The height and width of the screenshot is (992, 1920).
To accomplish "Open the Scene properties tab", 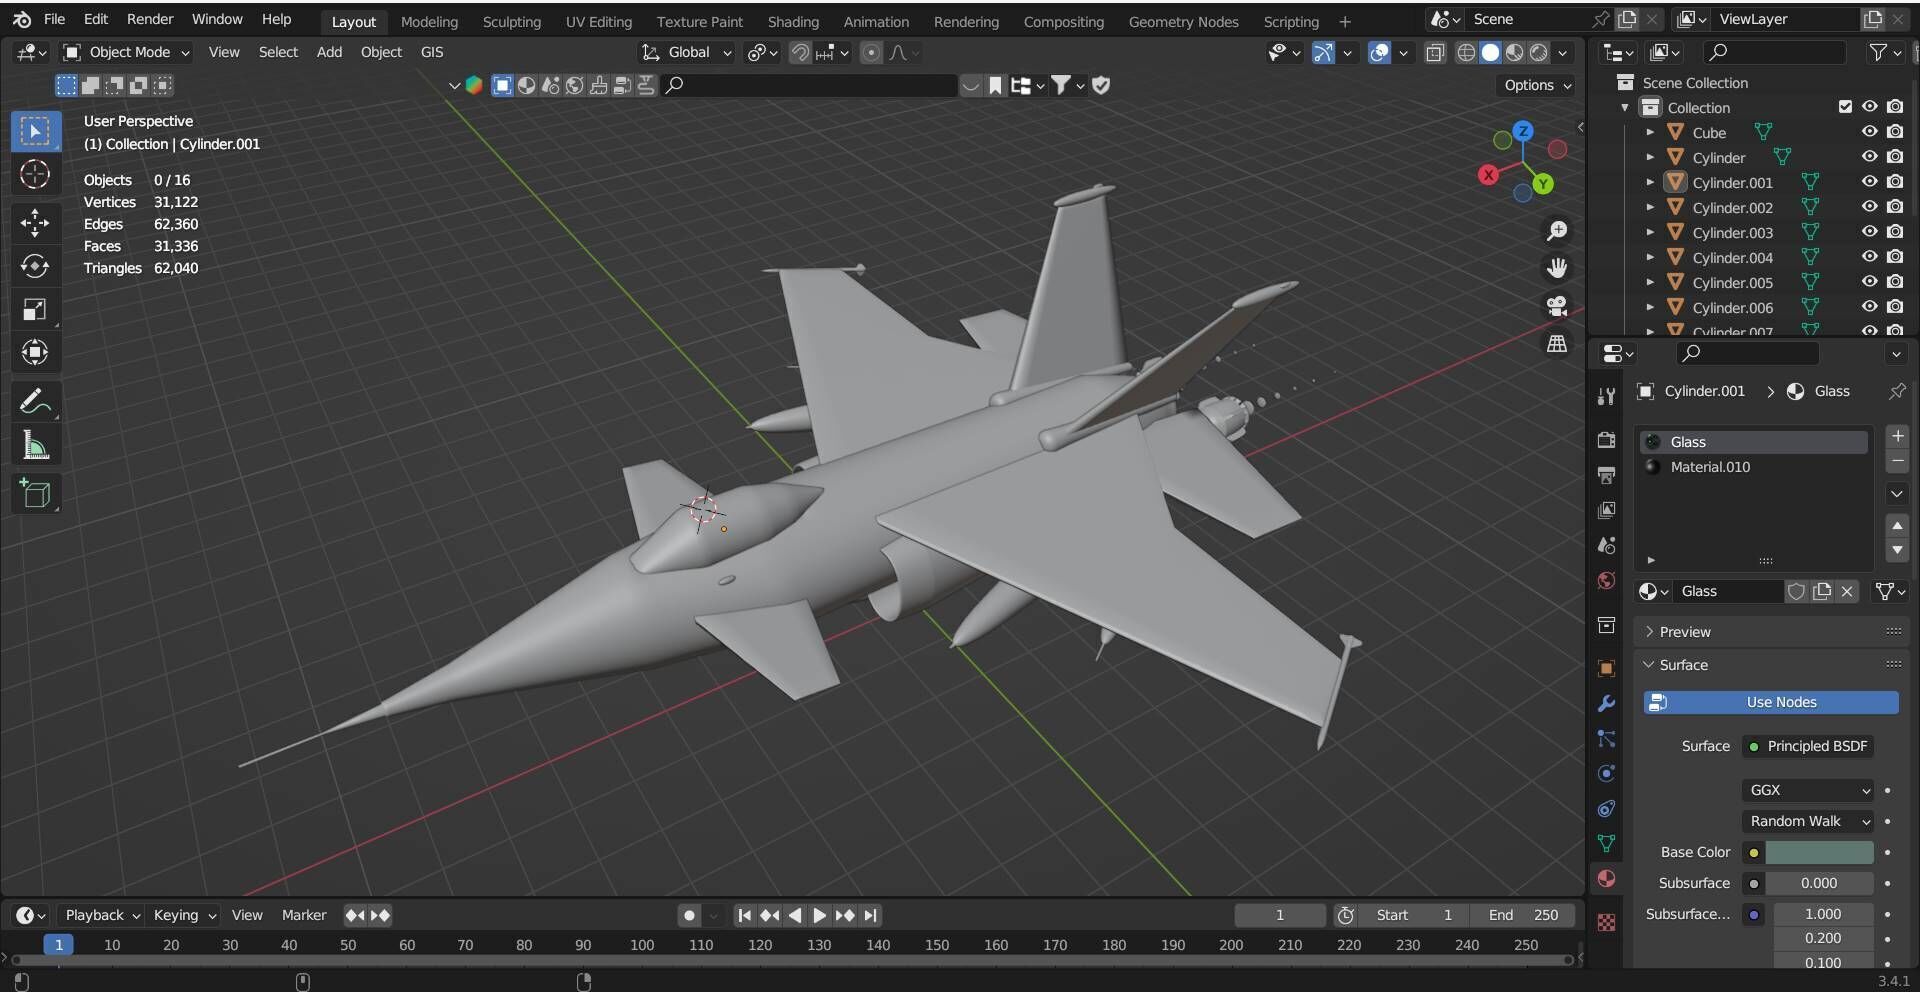I will 1606,545.
